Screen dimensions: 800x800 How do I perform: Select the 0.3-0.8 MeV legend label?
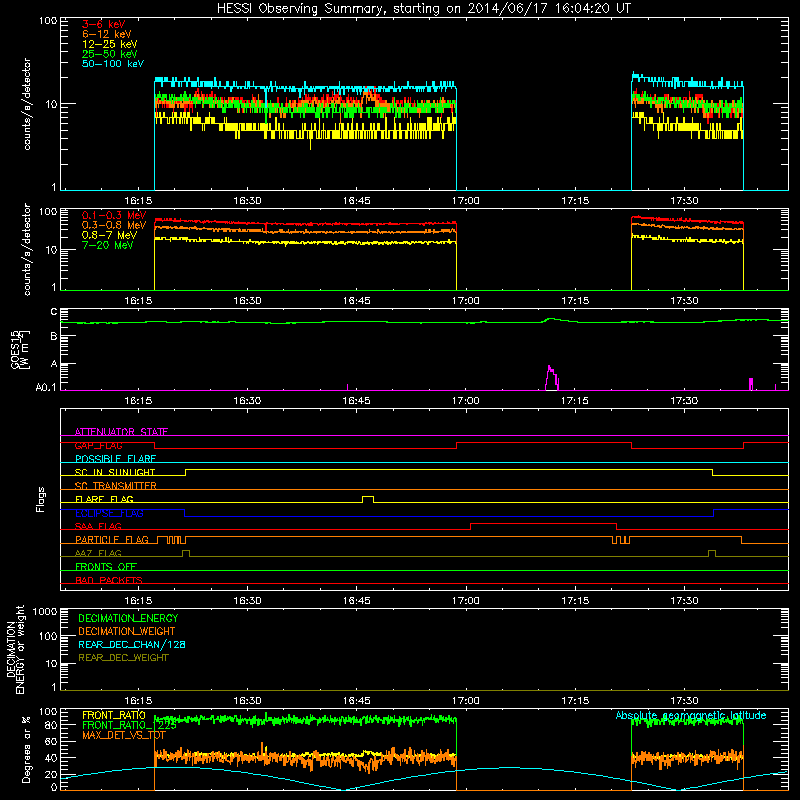pyautogui.click(x=114, y=225)
